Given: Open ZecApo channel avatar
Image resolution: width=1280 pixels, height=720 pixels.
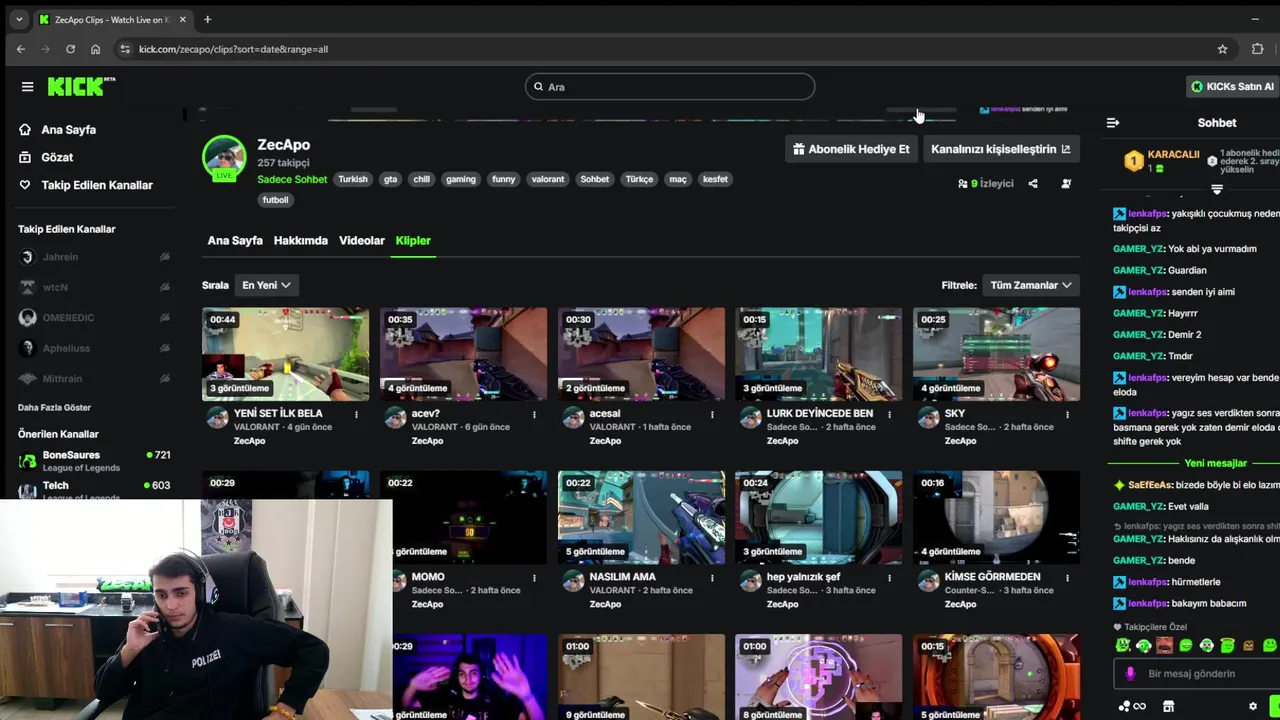Looking at the screenshot, I should point(224,158).
